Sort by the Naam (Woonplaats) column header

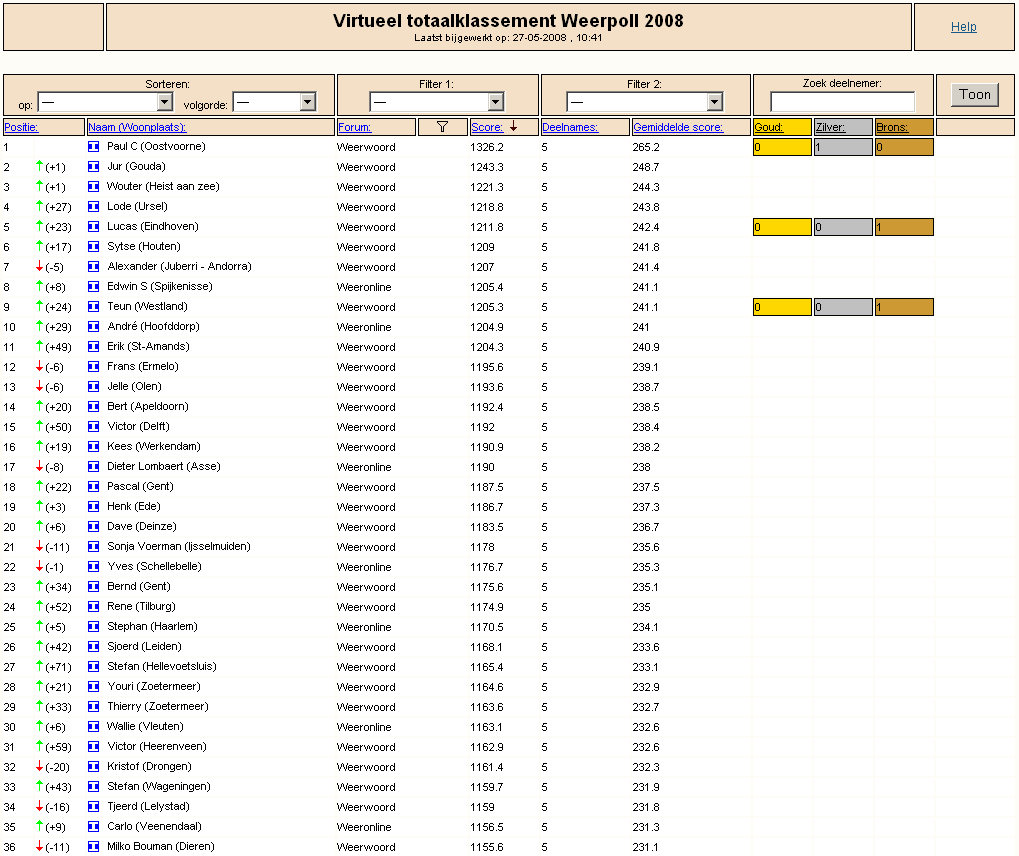(137, 127)
